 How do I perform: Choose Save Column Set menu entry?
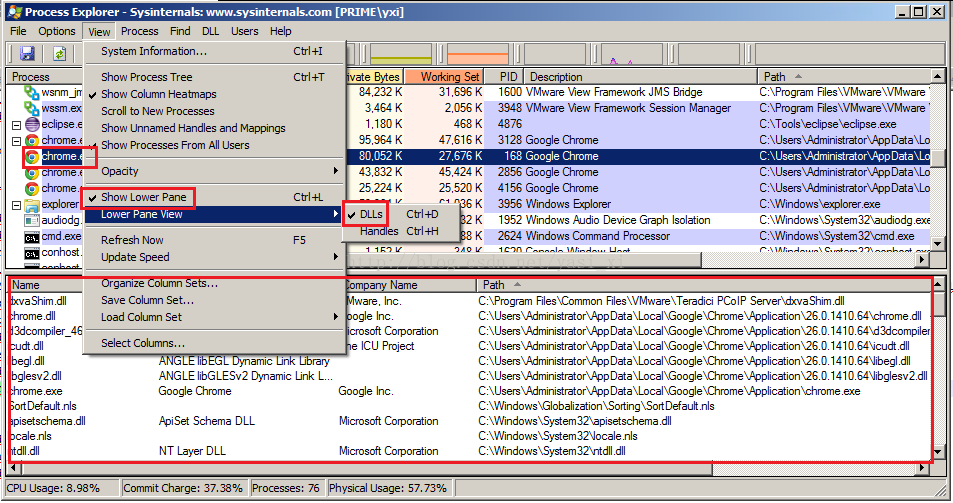[x=213, y=300]
